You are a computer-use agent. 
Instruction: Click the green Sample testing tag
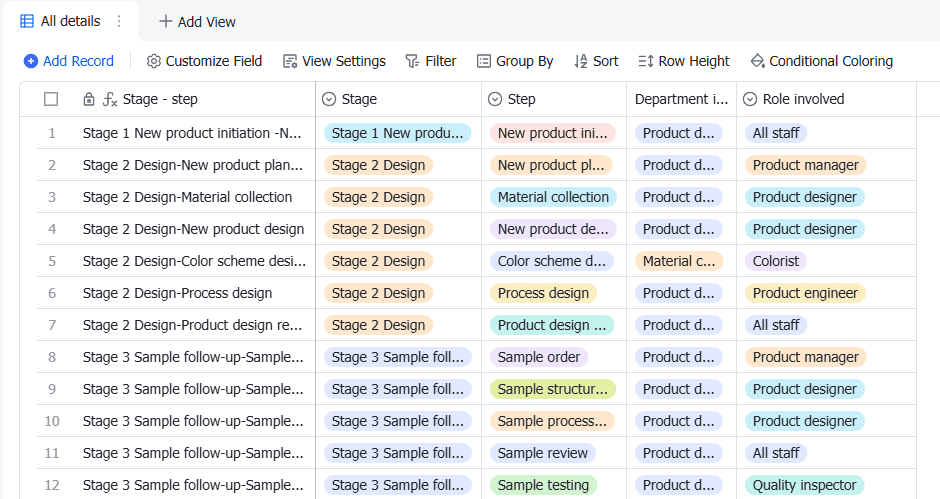543,485
